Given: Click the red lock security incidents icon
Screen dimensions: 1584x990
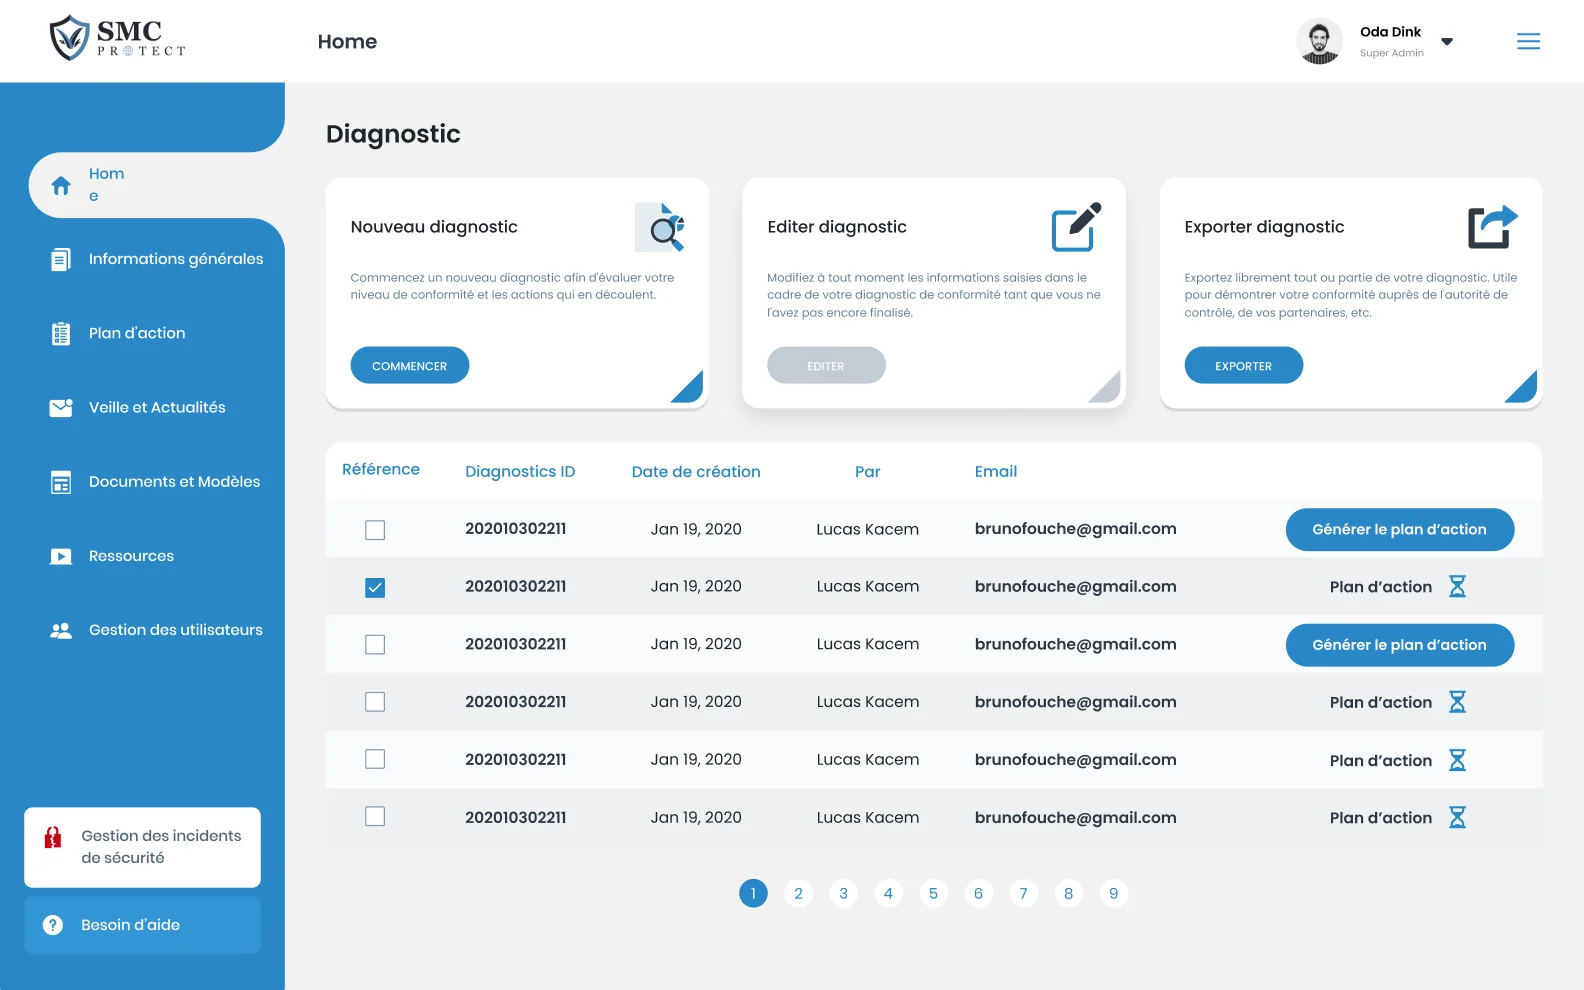Looking at the screenshot, I should point(53,837).
